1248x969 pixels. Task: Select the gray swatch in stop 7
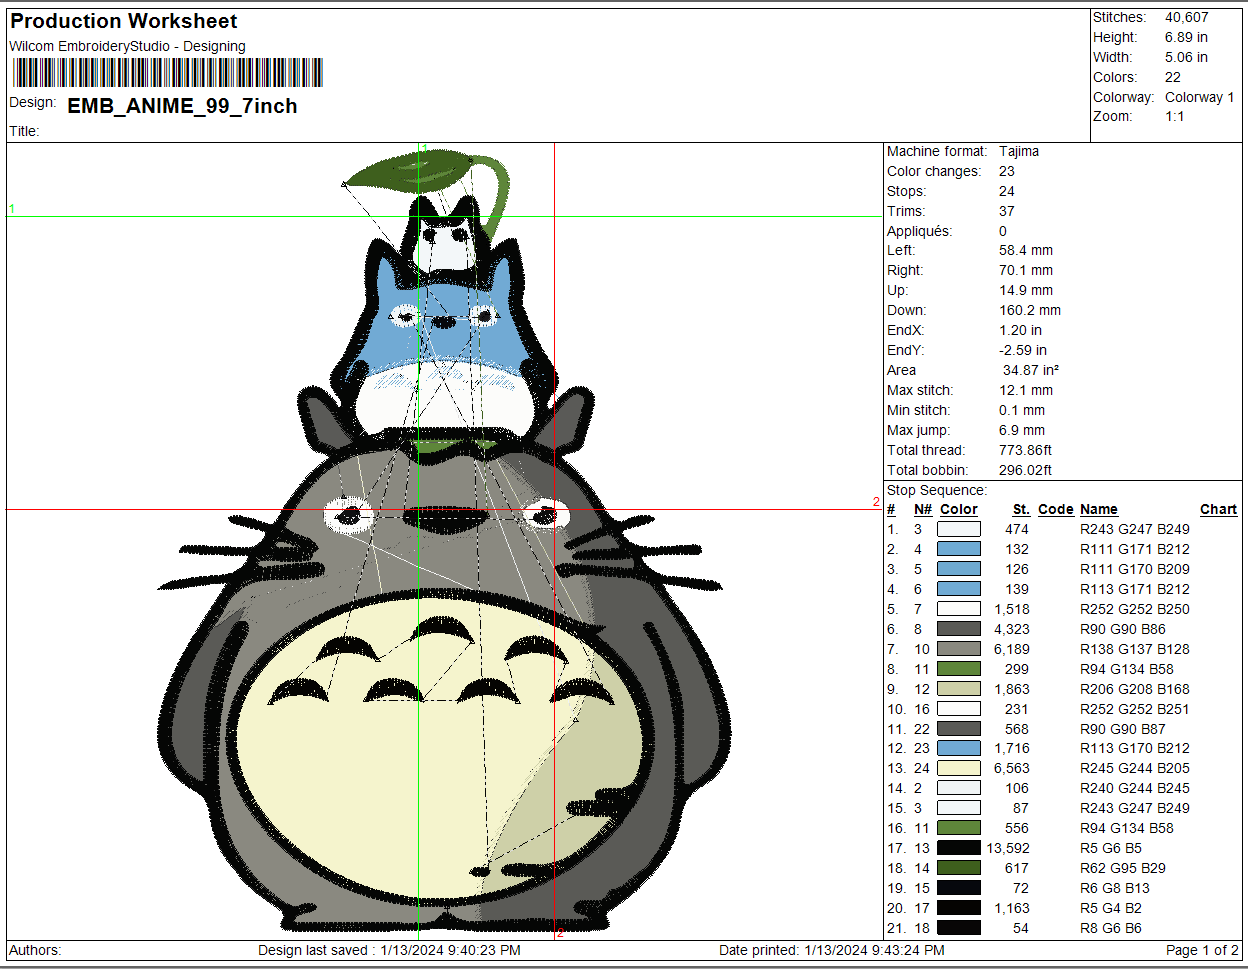click(x=958, y=649)
